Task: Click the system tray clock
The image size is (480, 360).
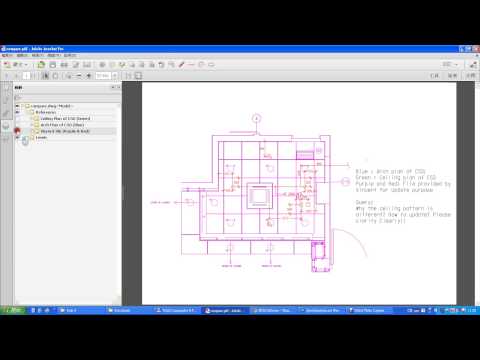Action: [472, 310]
